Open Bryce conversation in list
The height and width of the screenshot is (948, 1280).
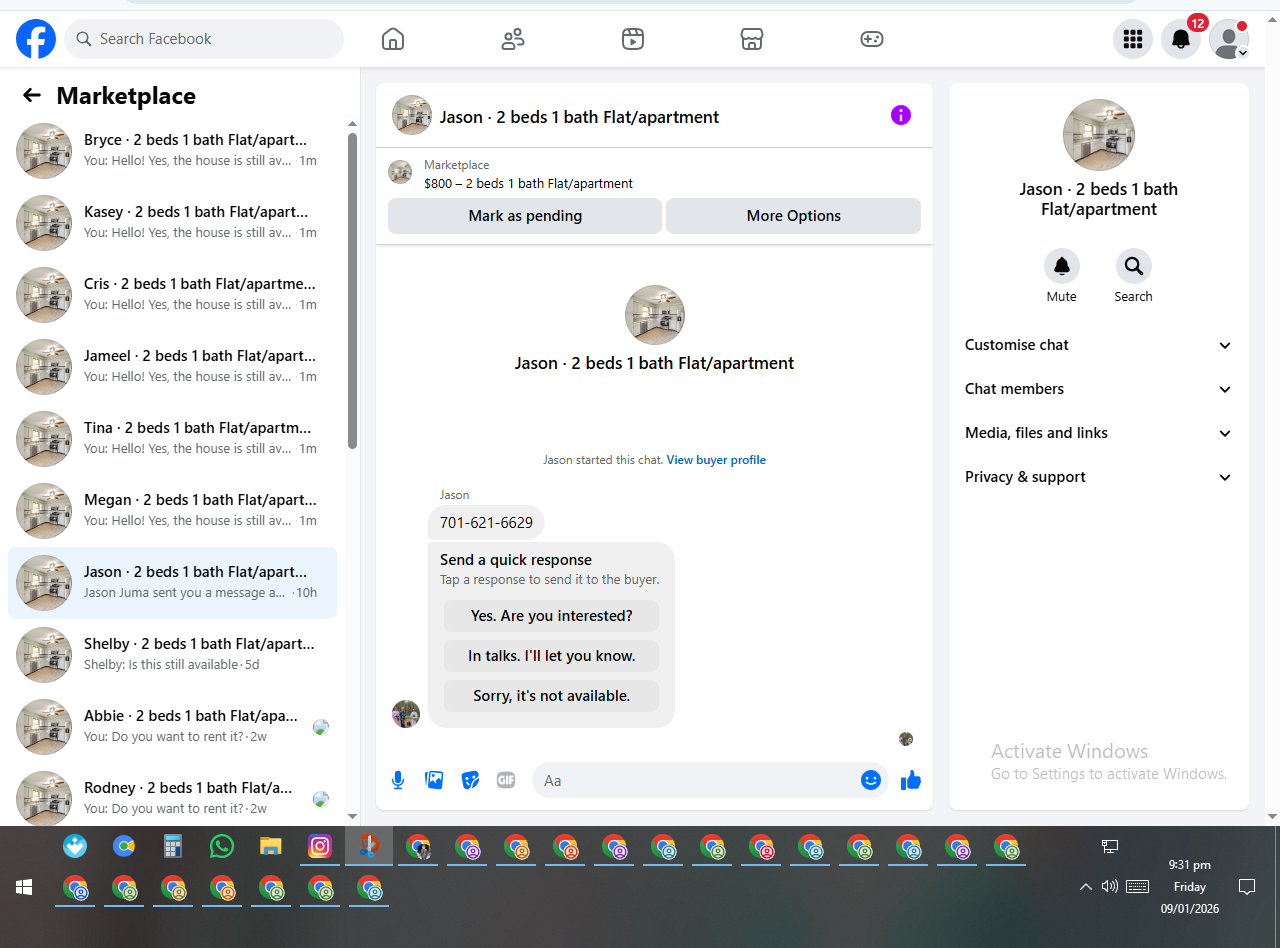(x=172, y=151)
